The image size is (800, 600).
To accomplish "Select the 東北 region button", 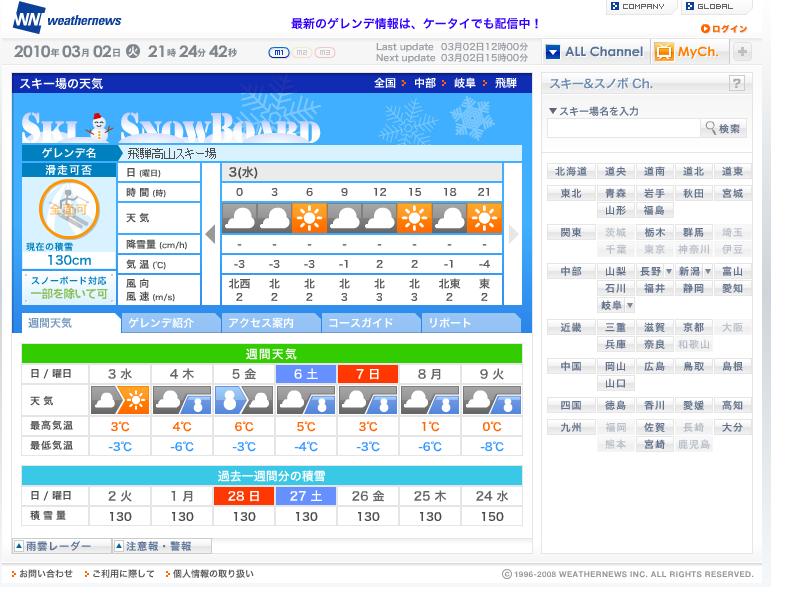I will [571, 193].
